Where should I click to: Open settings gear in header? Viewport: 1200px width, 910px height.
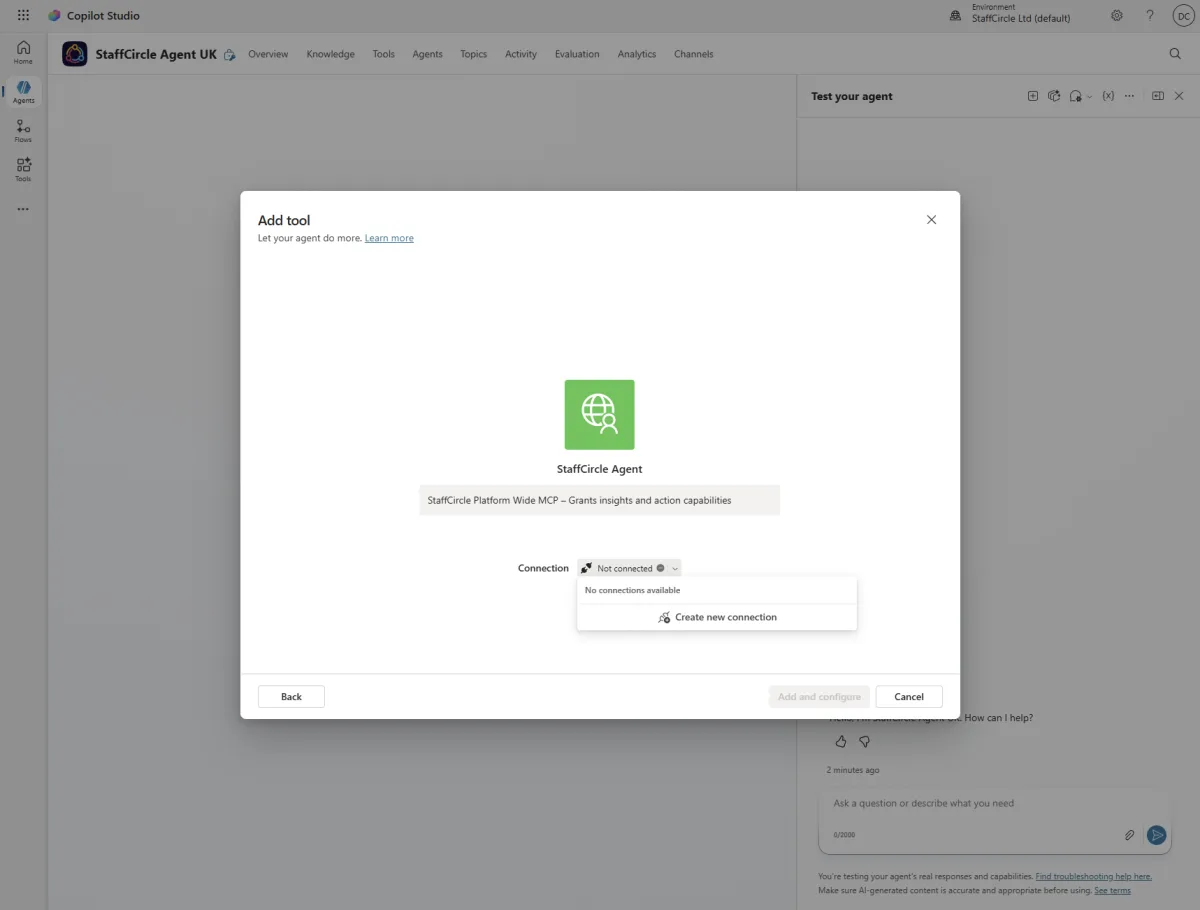click(x=1117, y=15)
